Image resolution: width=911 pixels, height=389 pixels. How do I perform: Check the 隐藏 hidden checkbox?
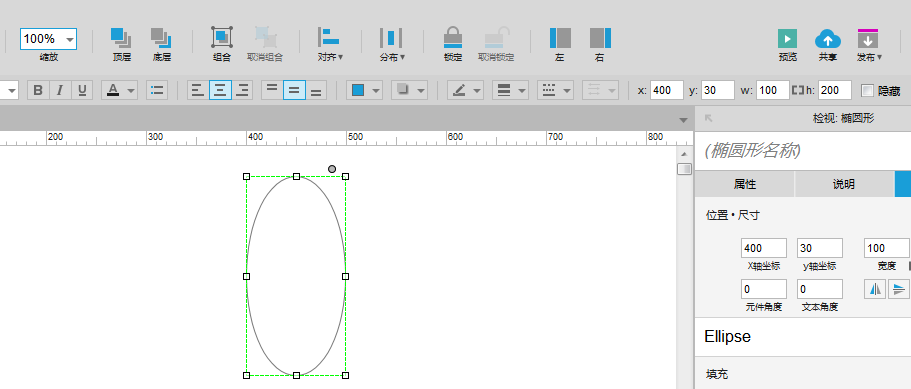click(867, 91)
